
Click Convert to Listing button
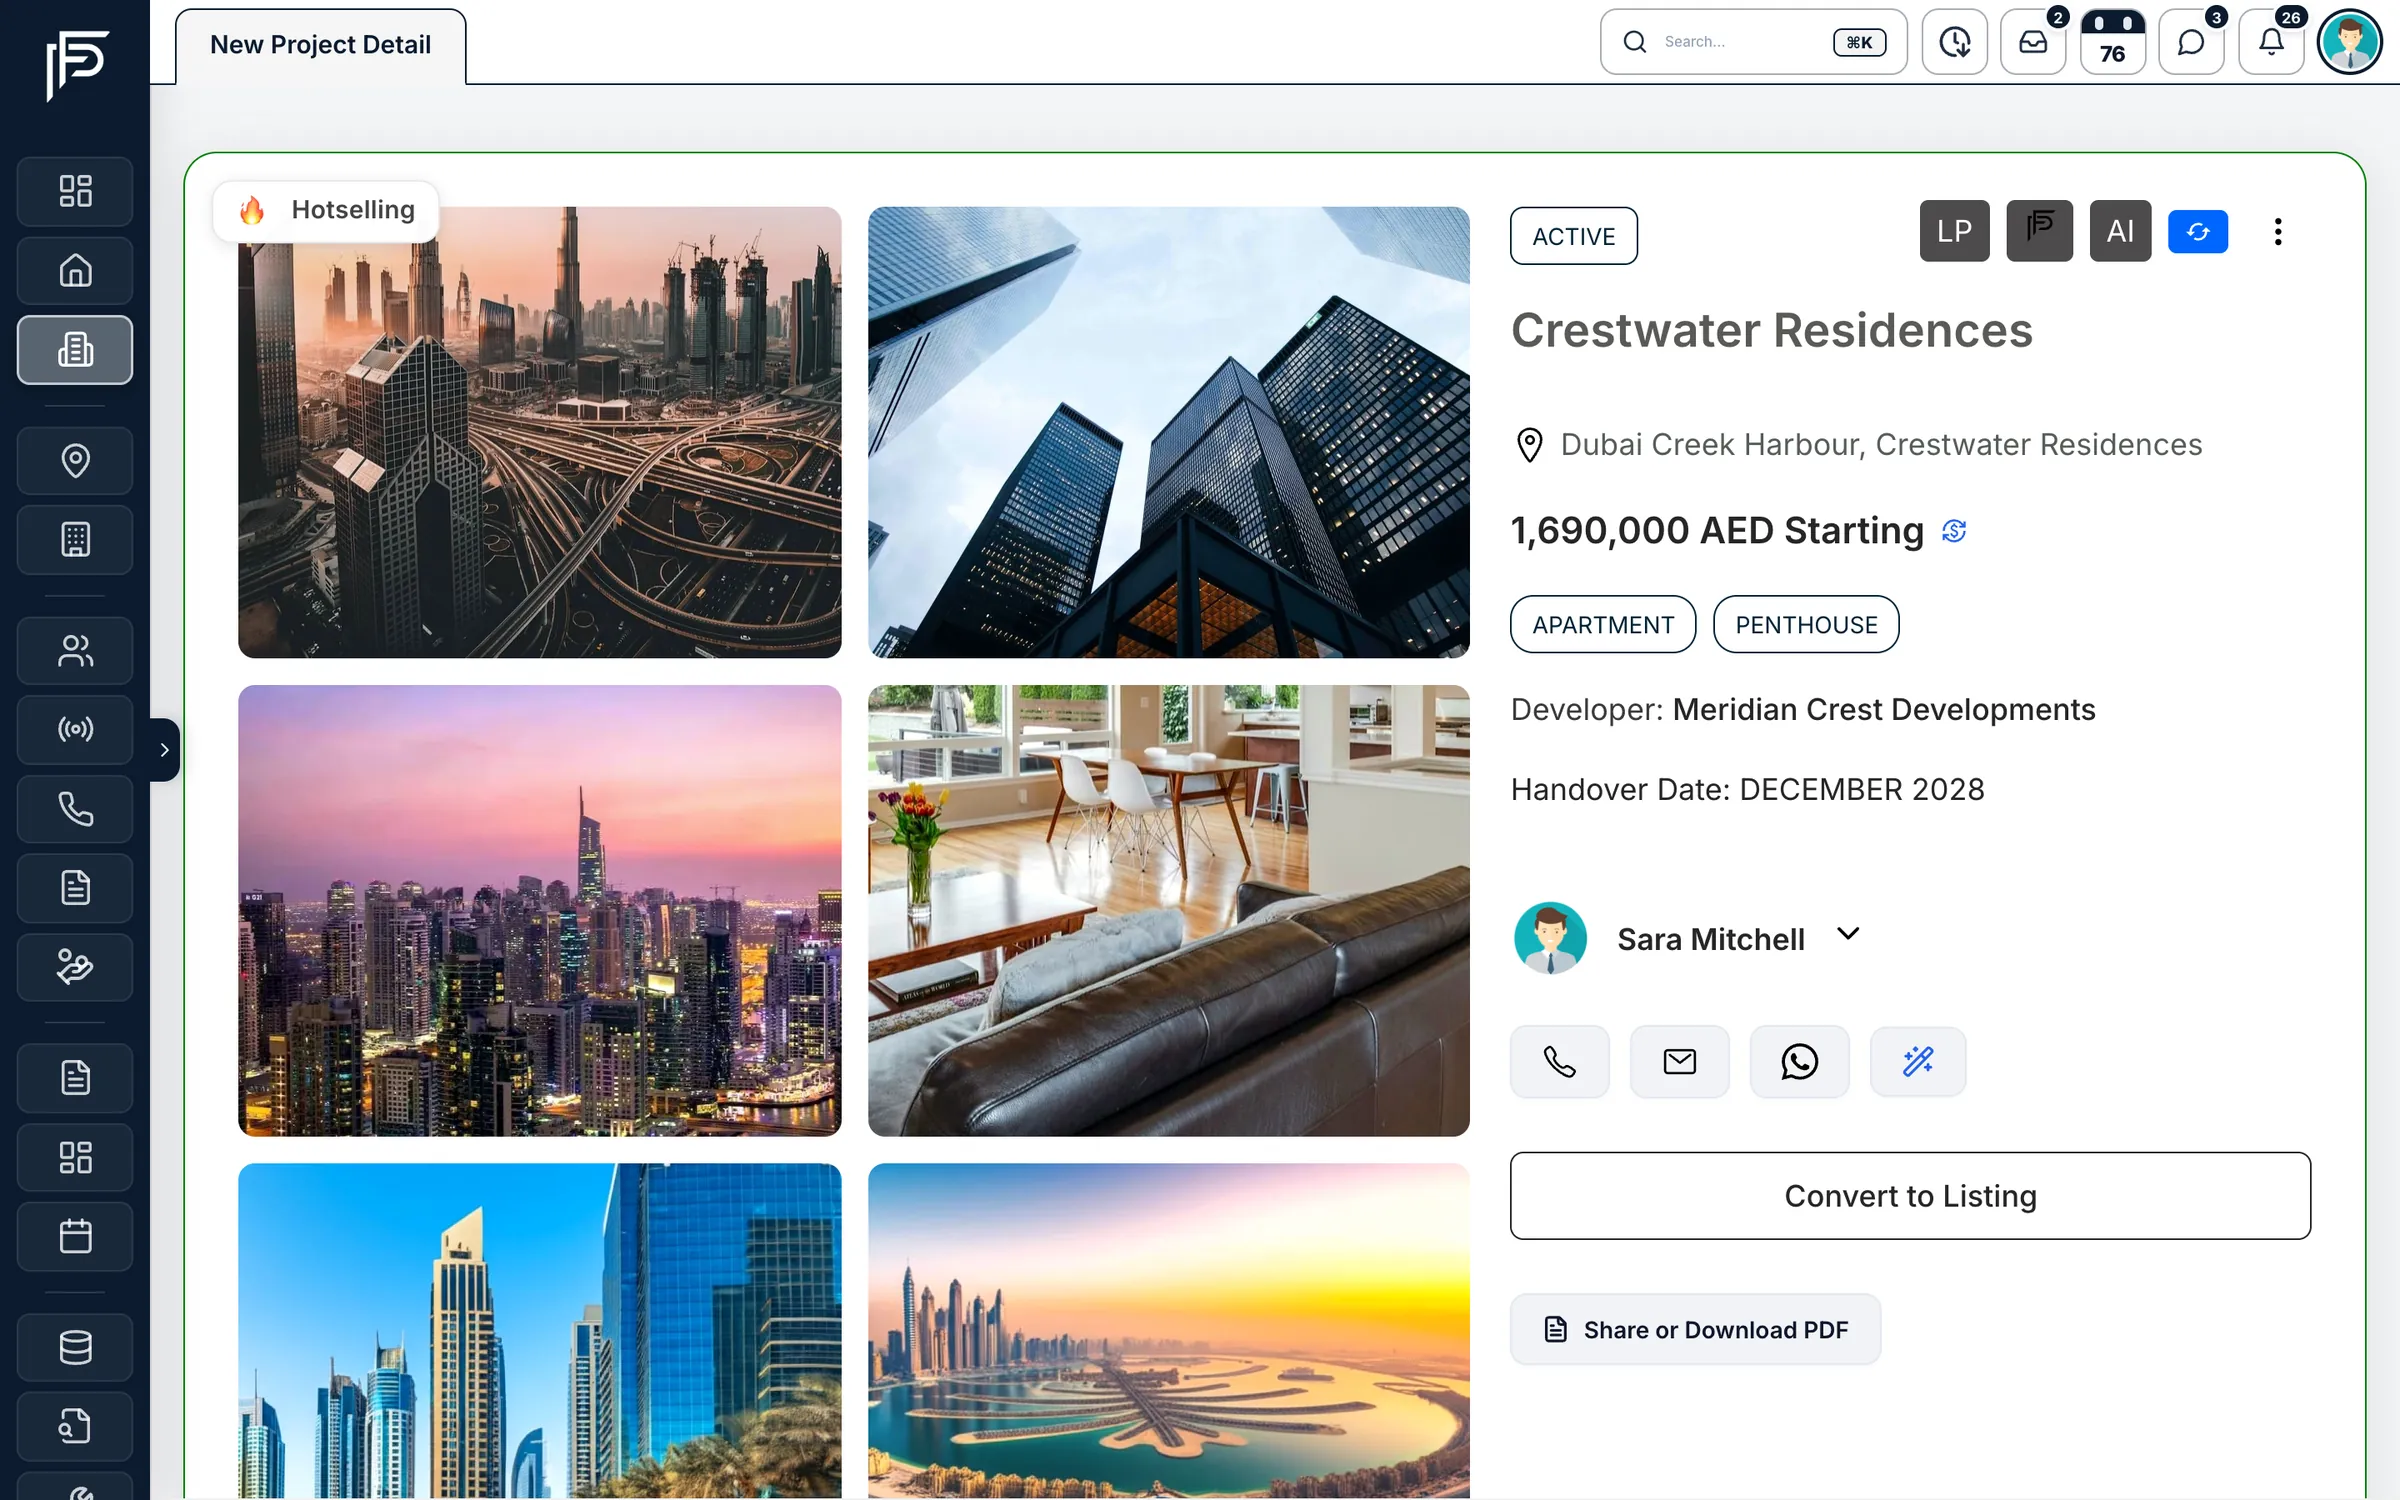pyautogui.click(x=1910, y=1196)
